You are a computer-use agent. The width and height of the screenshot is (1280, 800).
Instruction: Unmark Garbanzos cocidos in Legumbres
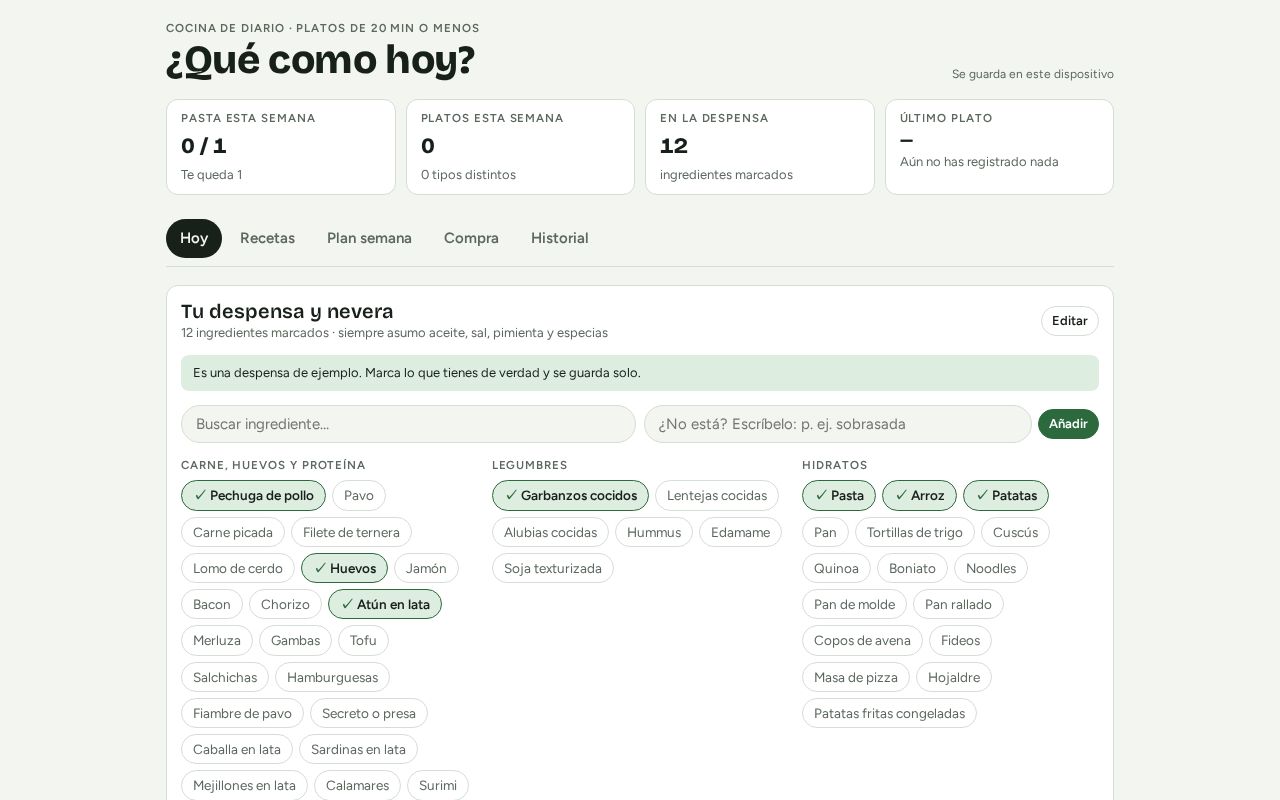click(x=570, y=496)
